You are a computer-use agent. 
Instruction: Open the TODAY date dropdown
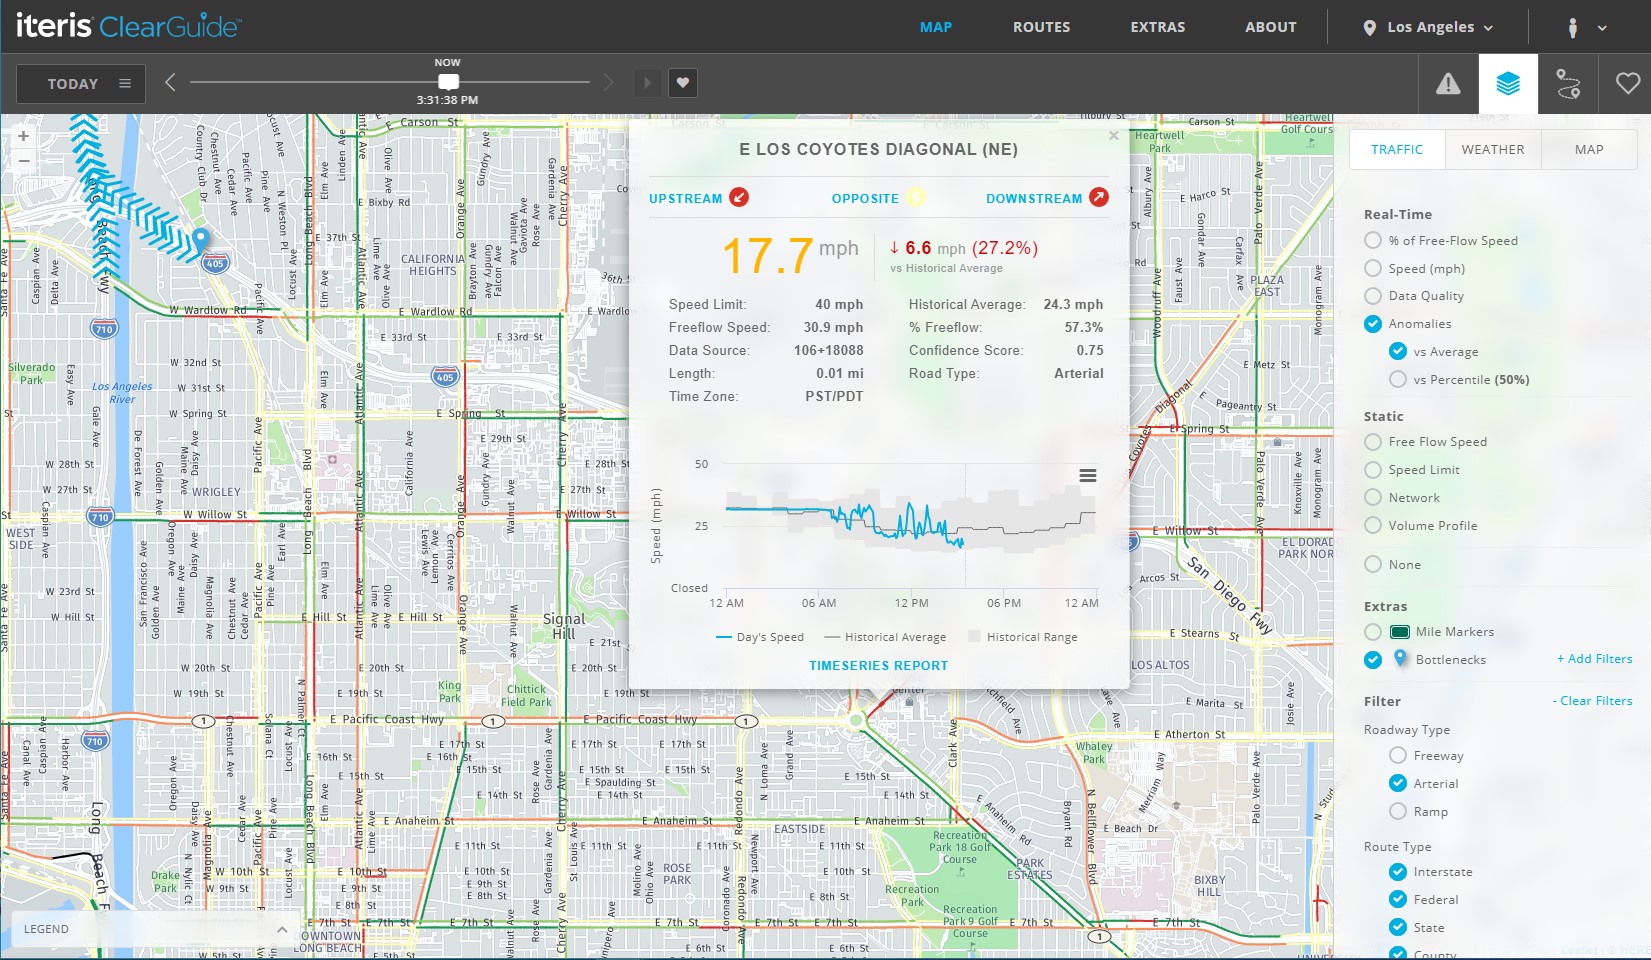point(81,84)
